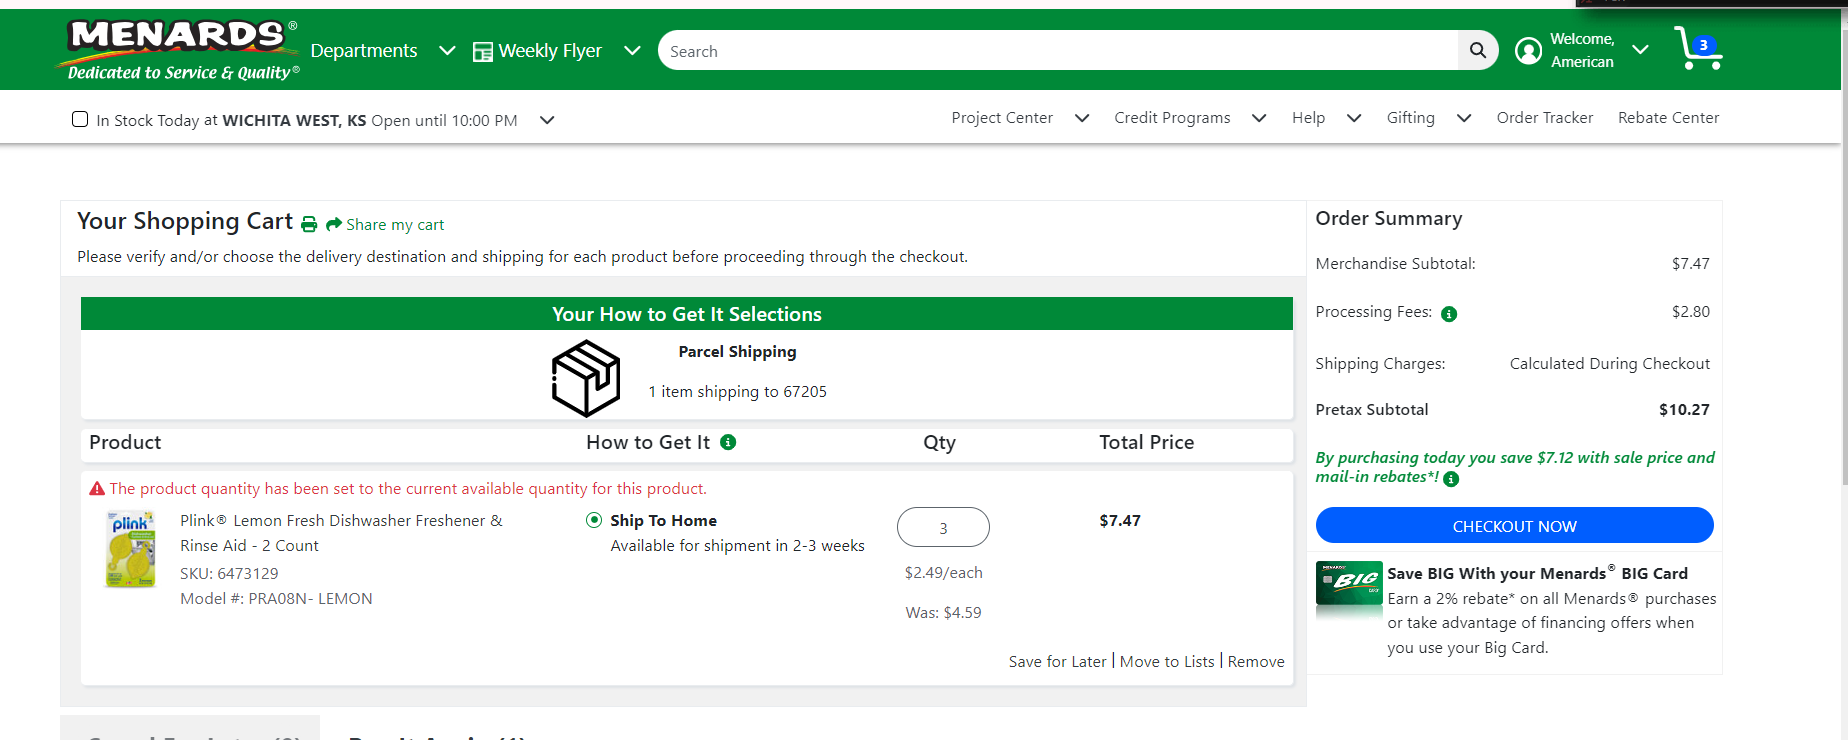
Task: Click the info icon after mail-in rebates text
Action: tap(1451, 479)
